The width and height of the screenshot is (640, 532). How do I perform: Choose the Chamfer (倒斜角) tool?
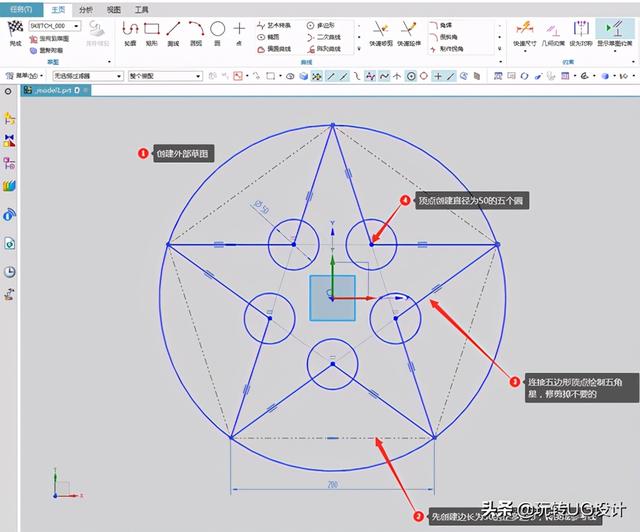pos(443,37)
